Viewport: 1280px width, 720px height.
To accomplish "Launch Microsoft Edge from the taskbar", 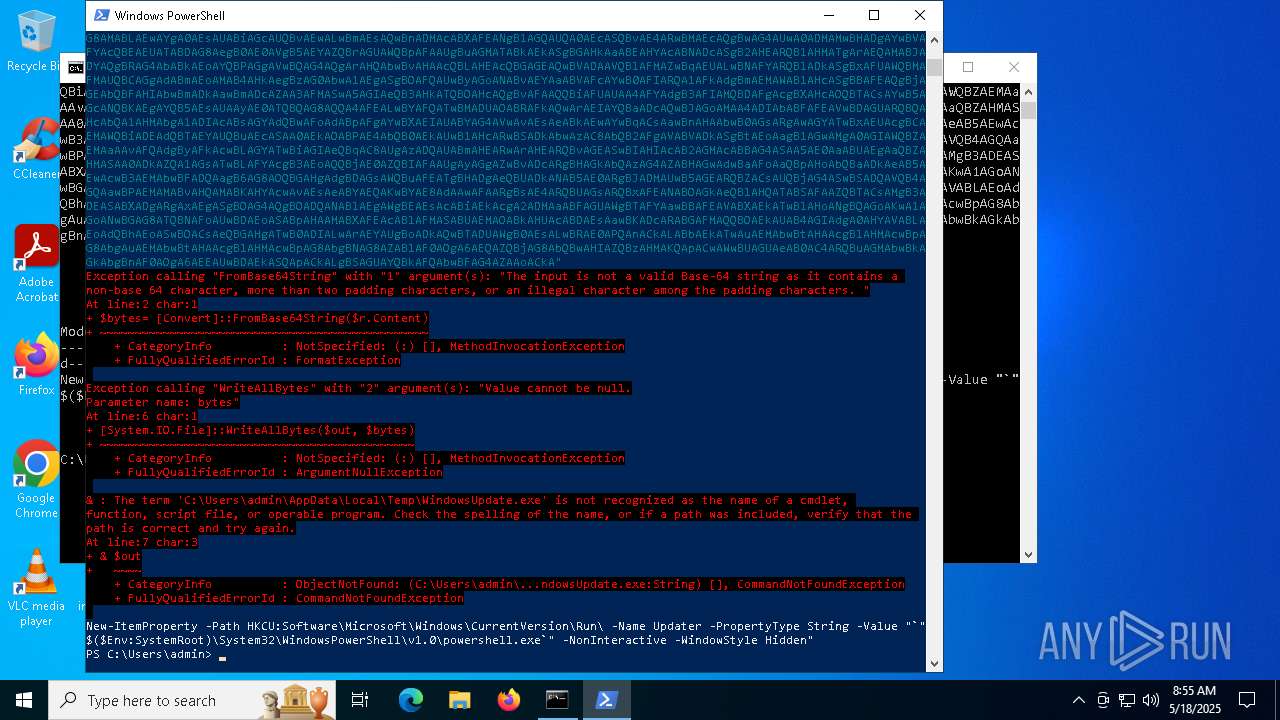I will 411,700.
